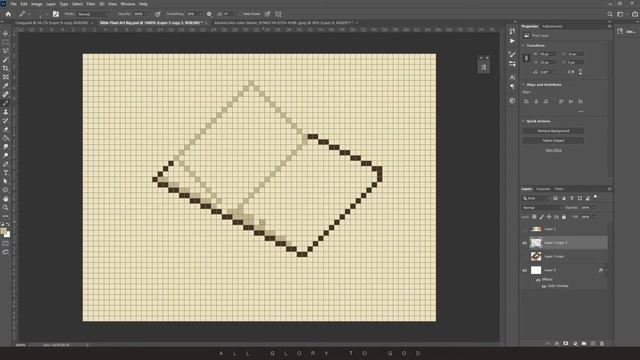Select the Clone Stamp tool
The height and width of the screenshot is (360, 640).
pos(6,112)
